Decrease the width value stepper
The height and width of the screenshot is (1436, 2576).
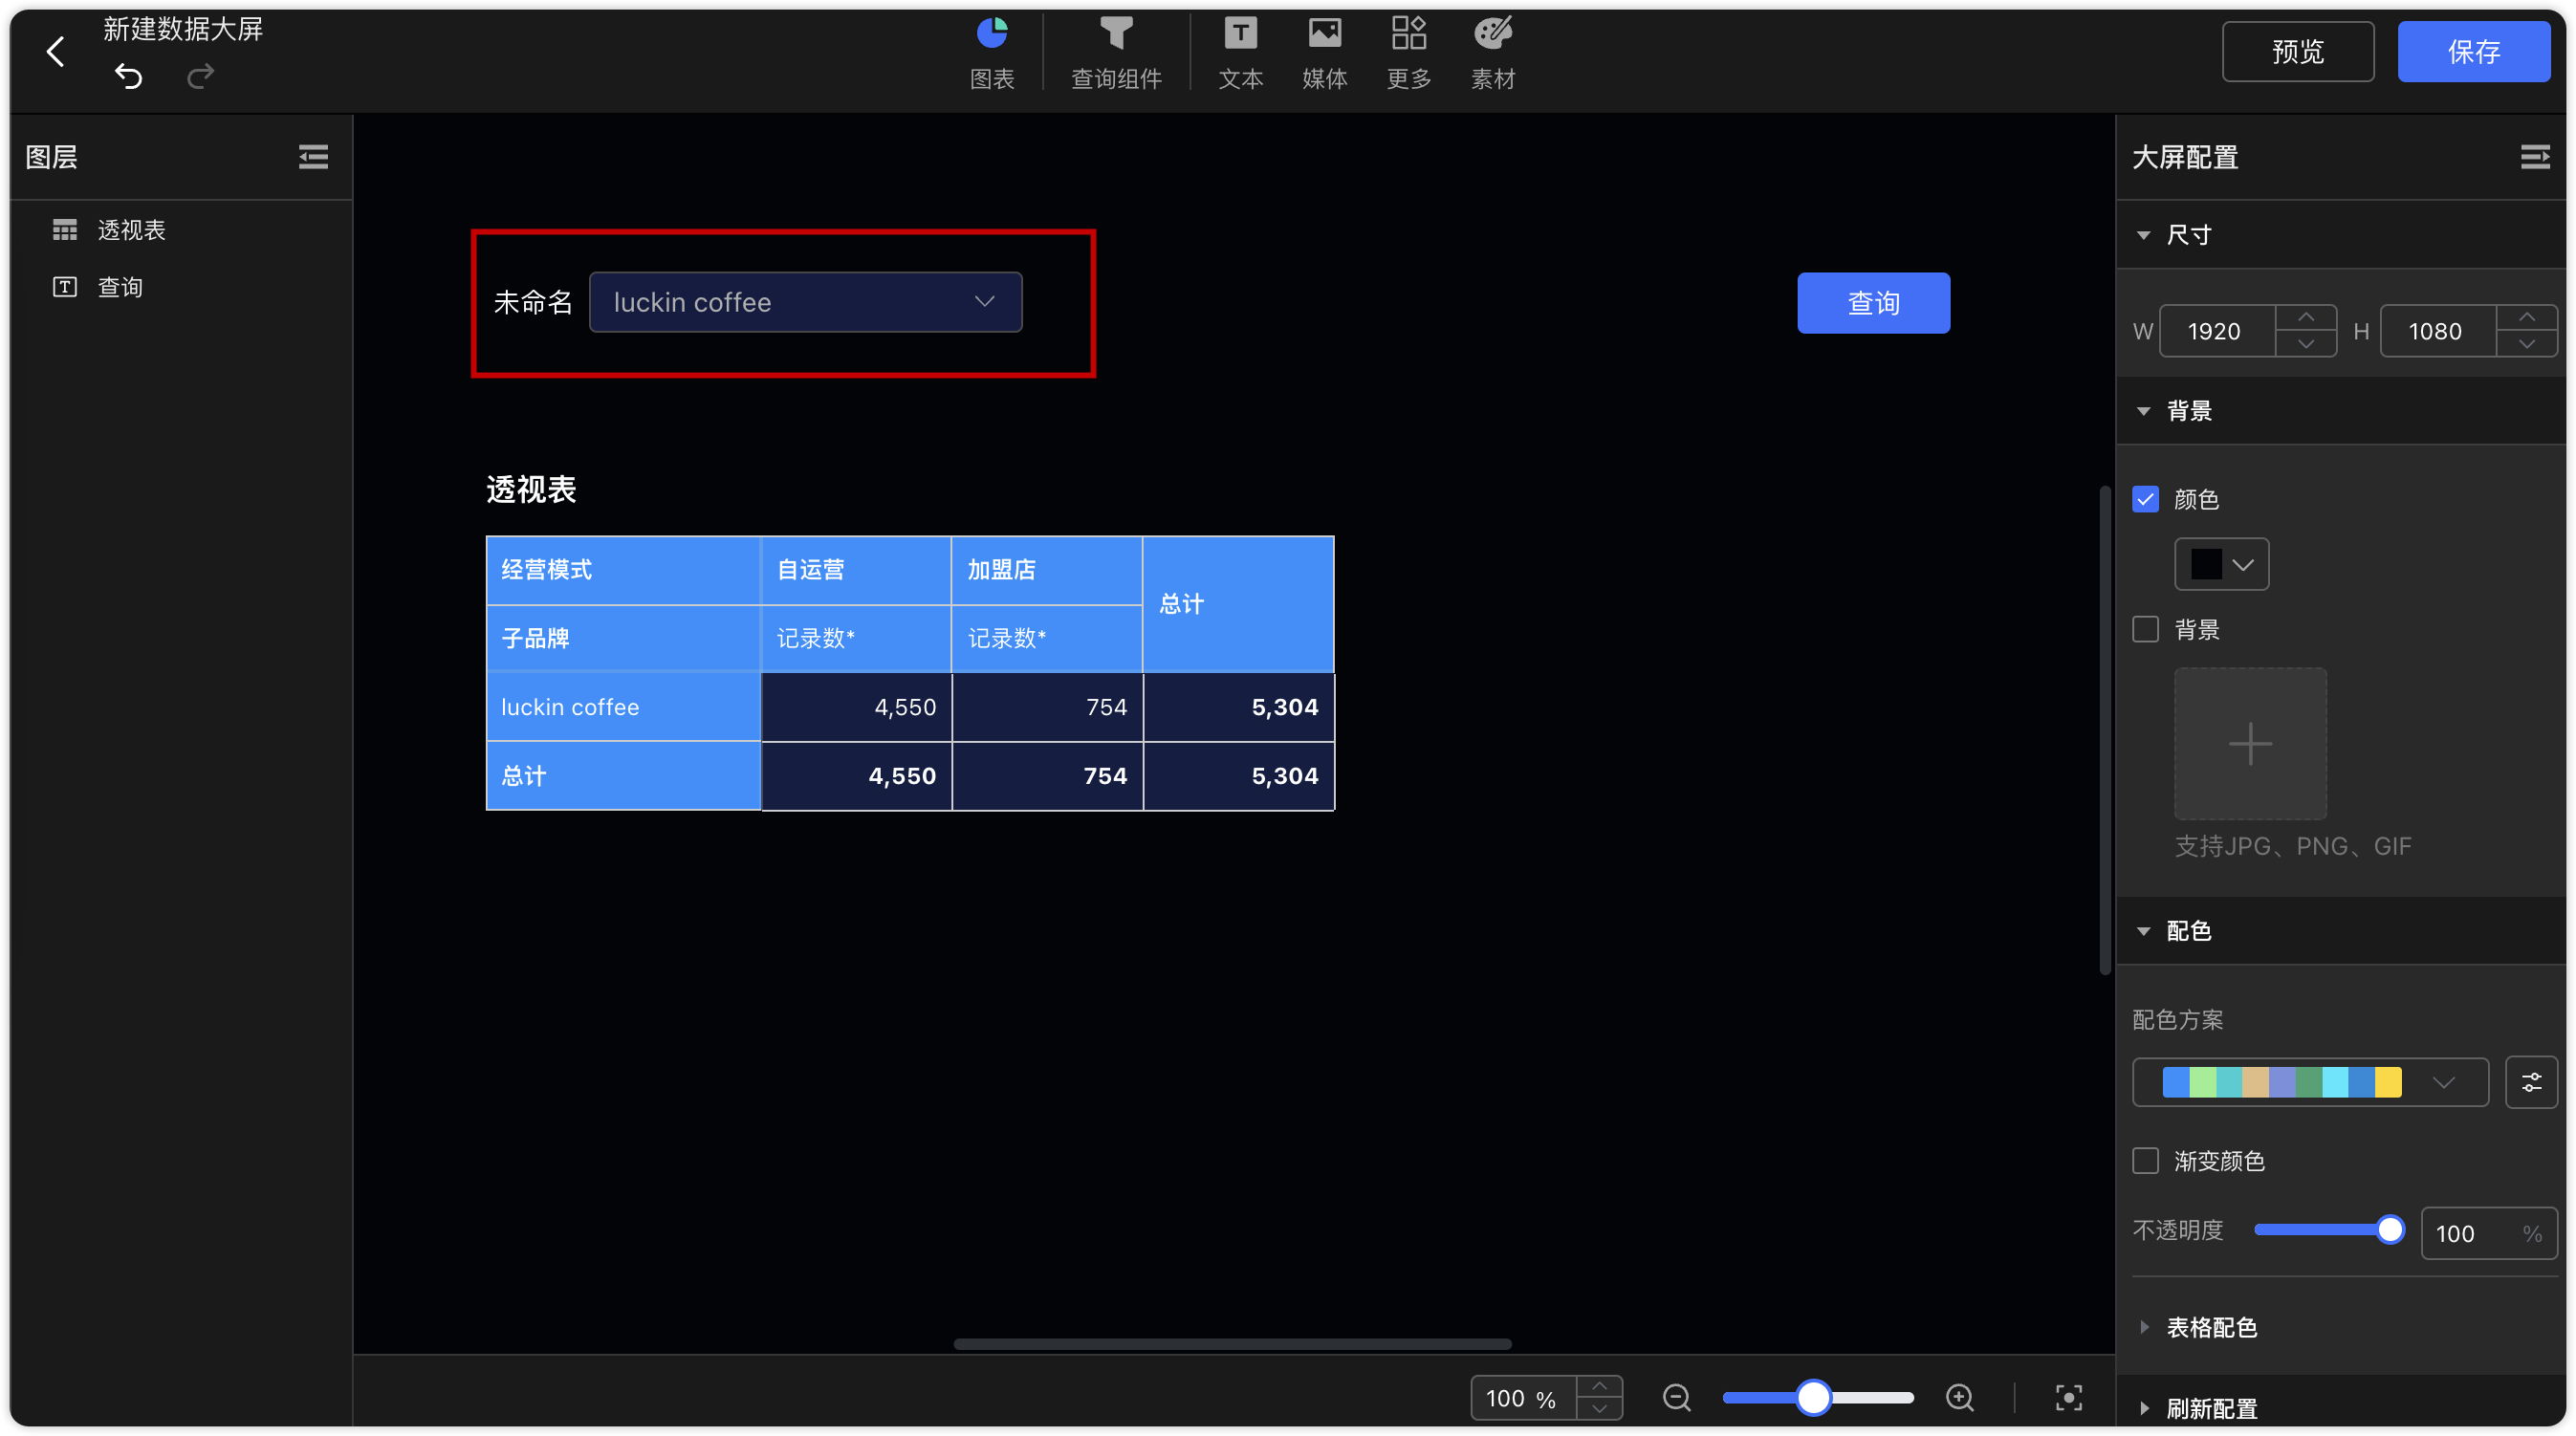click(x=2306, y=344)
